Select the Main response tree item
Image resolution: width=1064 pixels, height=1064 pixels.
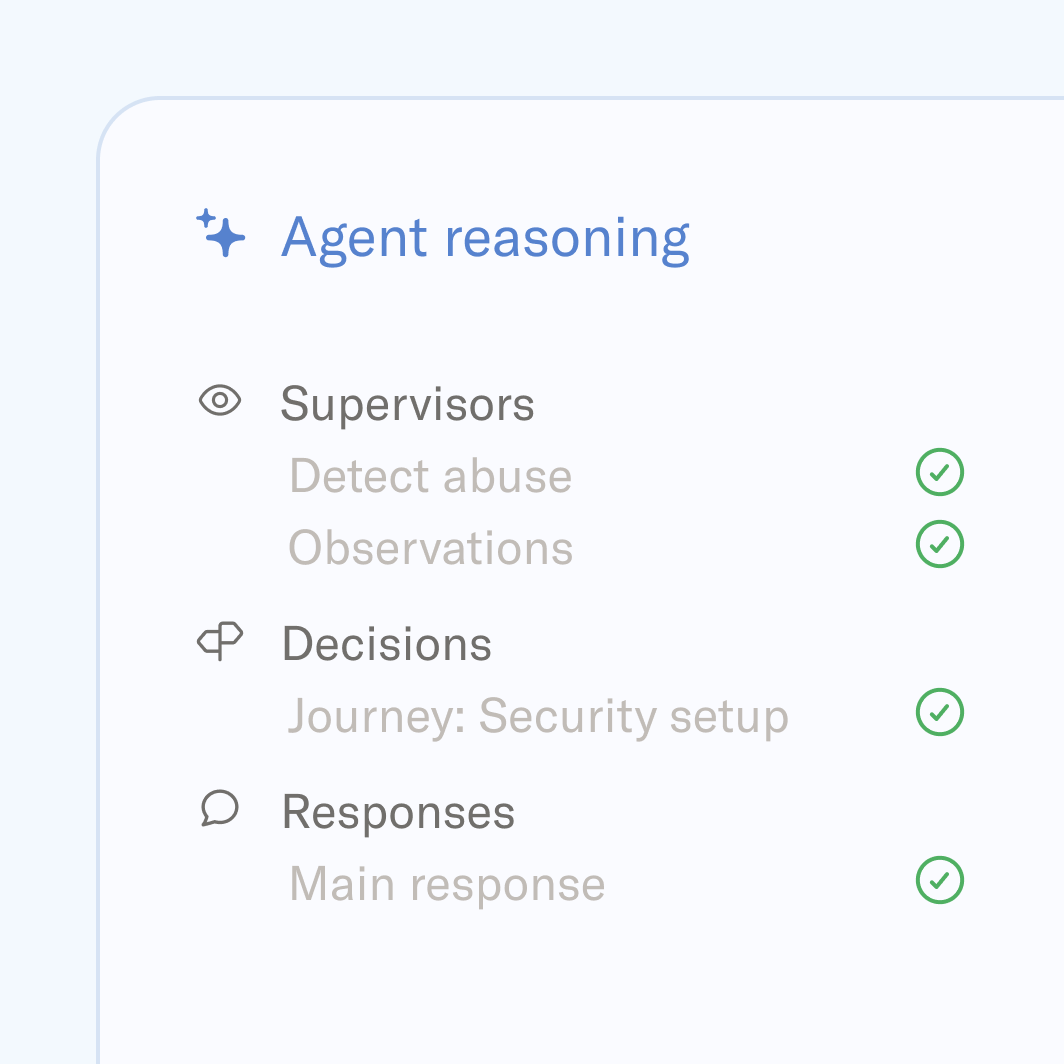coord(446,883)
